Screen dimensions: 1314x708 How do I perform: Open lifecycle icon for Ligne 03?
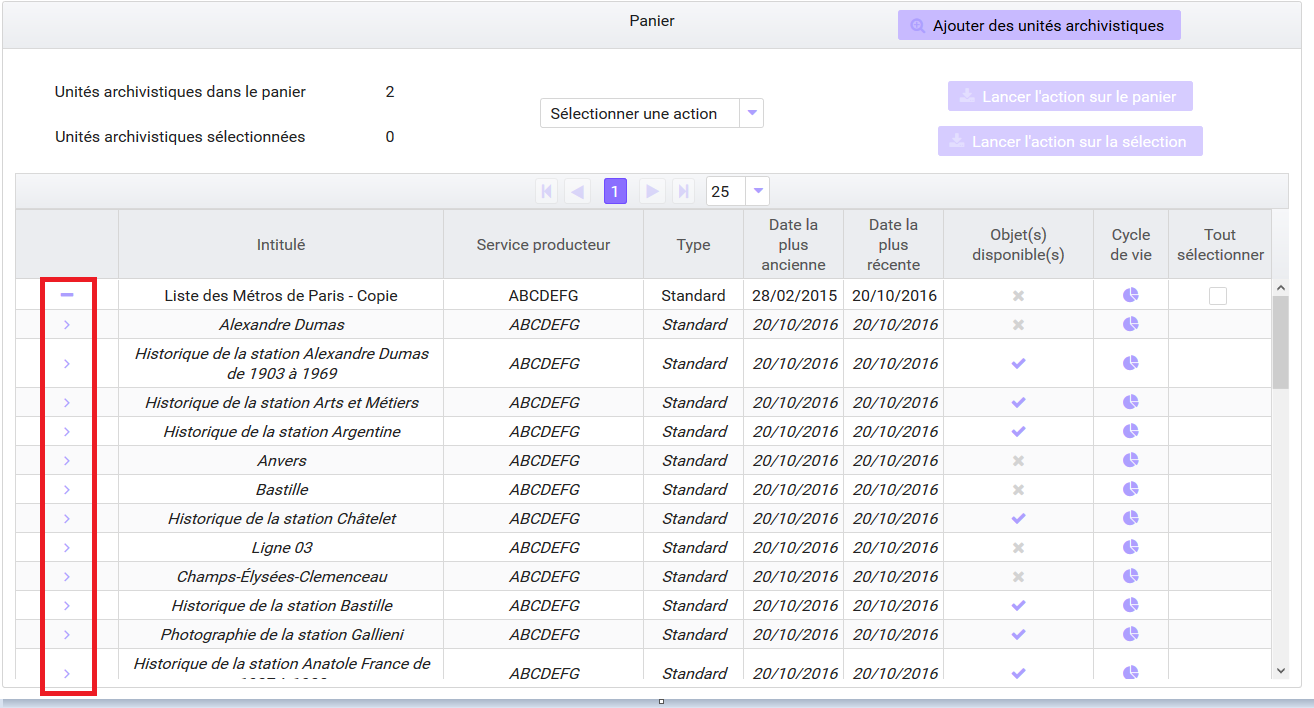coord(1131,547)
